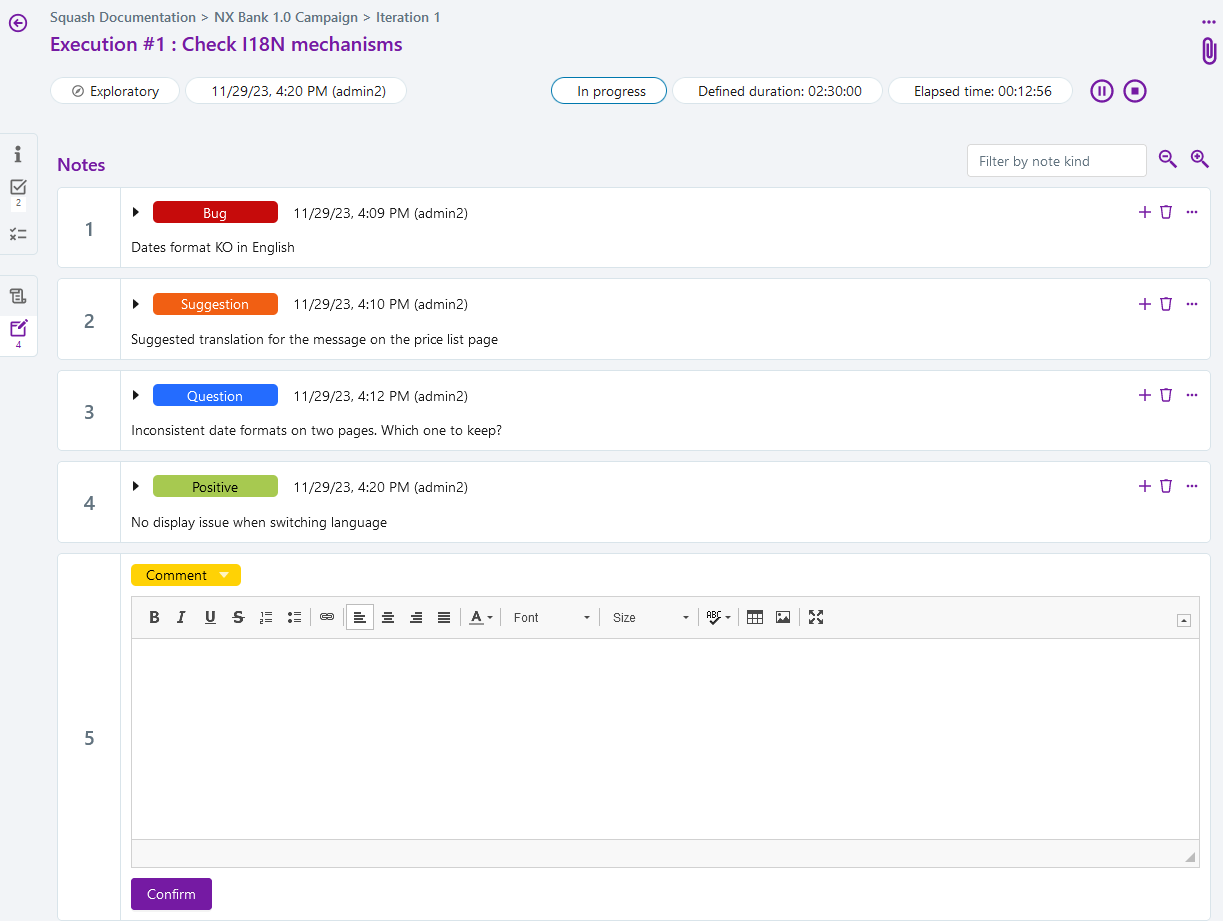The image size is (1223, 921).
Task: Open more options for the Question note
Action: pos(1191,395)
